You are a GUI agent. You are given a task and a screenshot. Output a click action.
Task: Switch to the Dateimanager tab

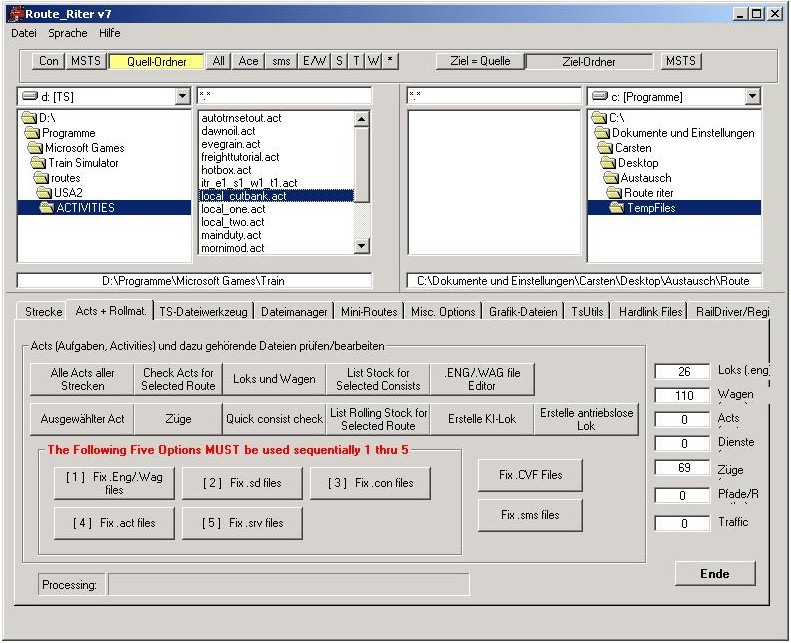click(x=294, y=312)
